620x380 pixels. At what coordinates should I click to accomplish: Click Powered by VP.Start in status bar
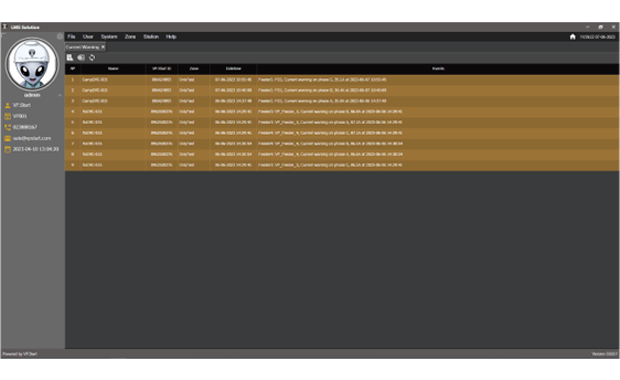(20, 354)
